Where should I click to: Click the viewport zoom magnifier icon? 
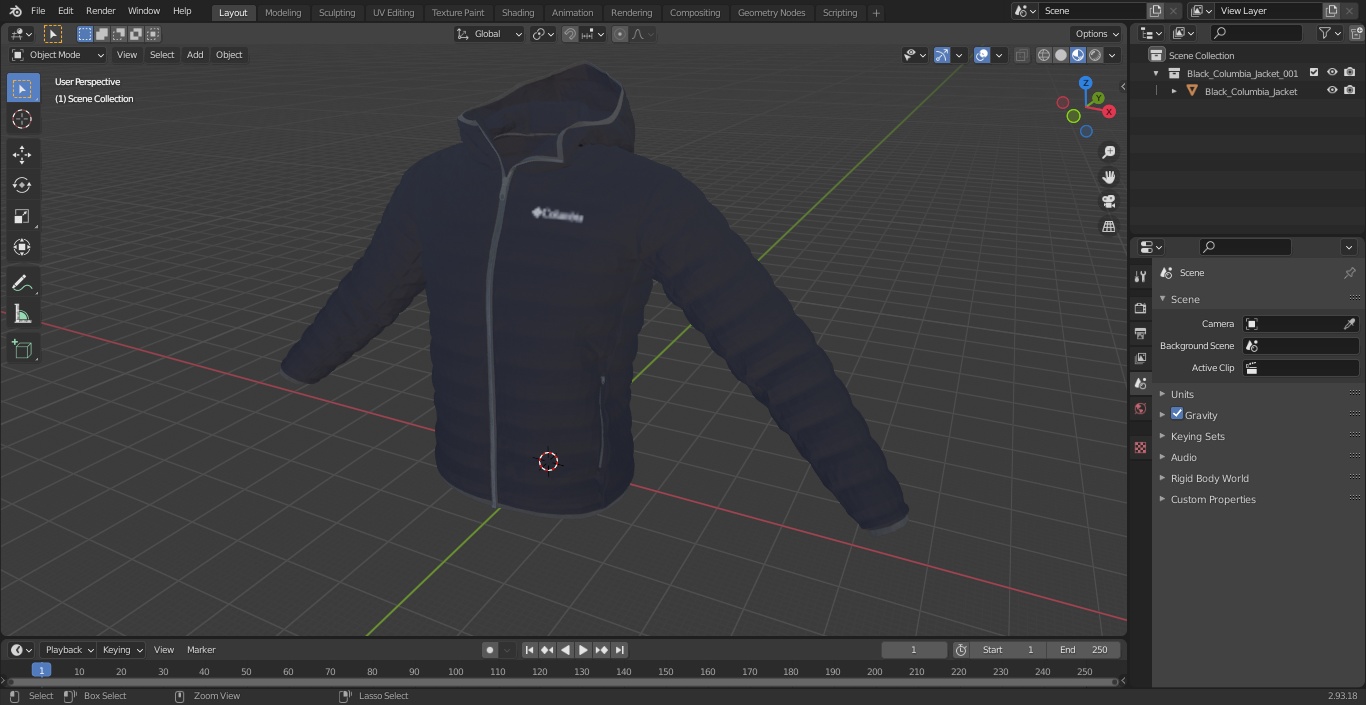coord(1108,152)
